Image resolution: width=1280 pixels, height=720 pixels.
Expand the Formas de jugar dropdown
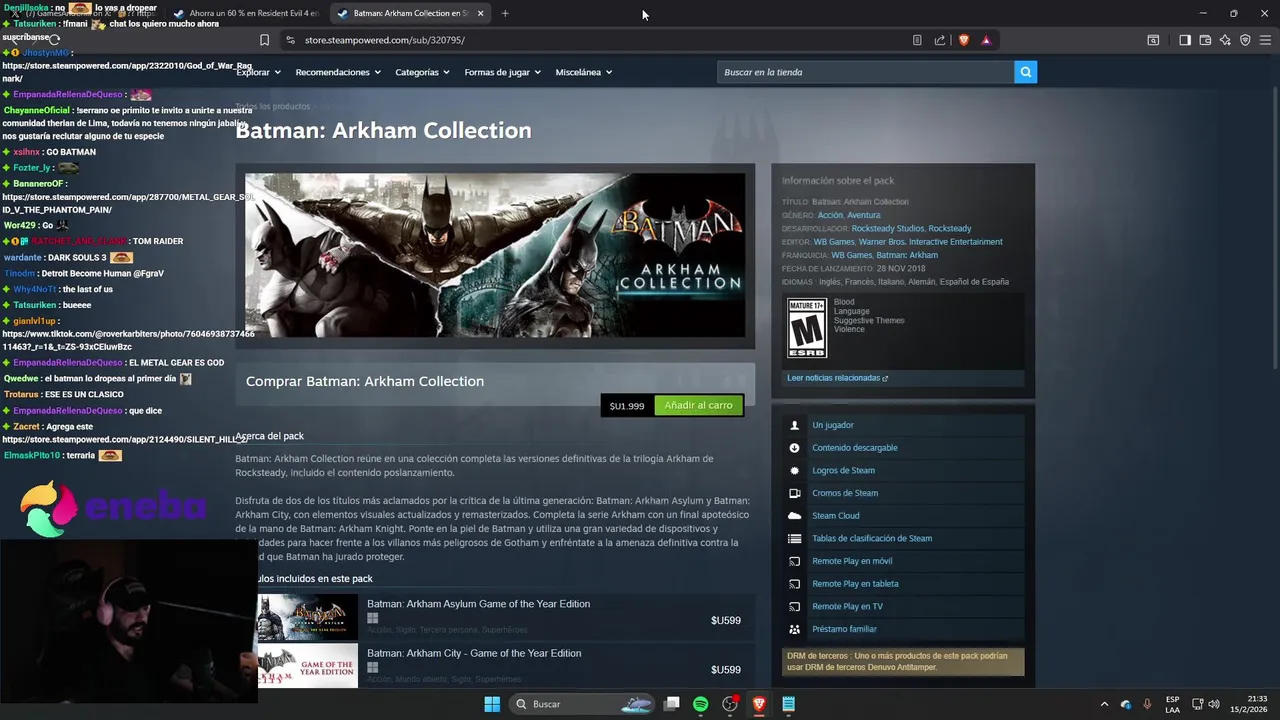coord(502,72)
